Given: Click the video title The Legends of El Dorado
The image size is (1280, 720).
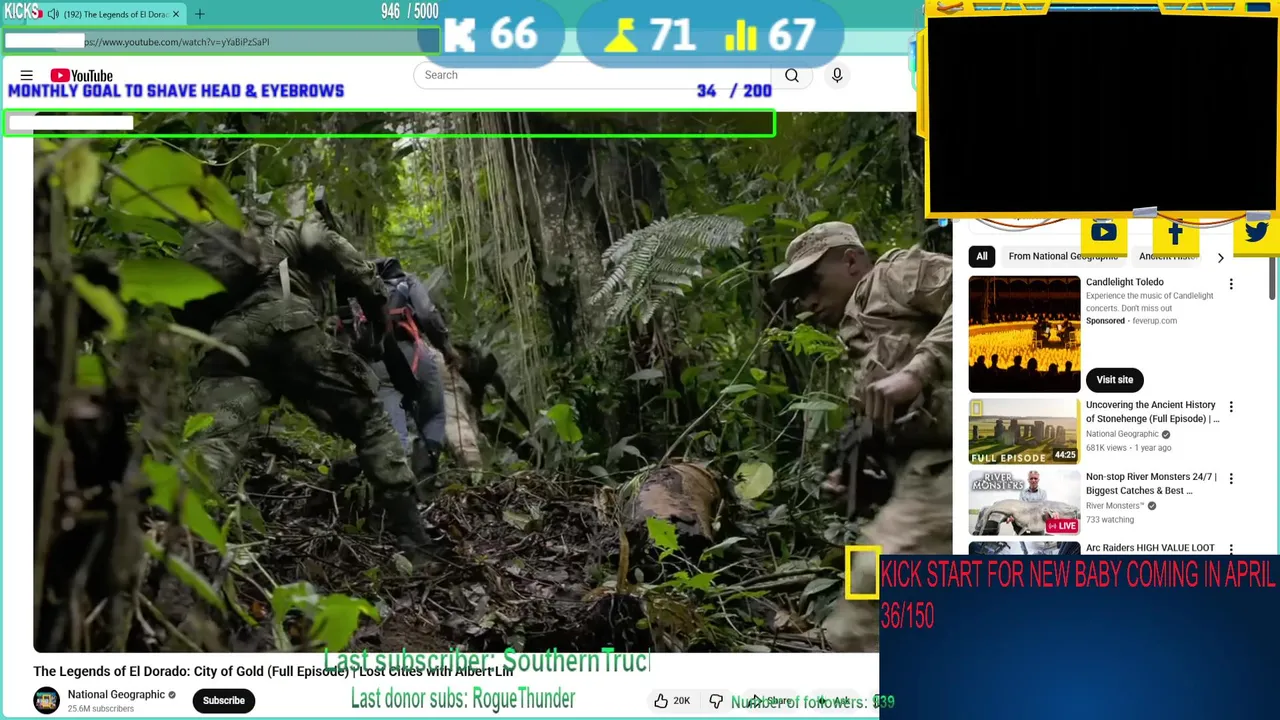Looking at the screenshot, I should (x=273, y=672).
